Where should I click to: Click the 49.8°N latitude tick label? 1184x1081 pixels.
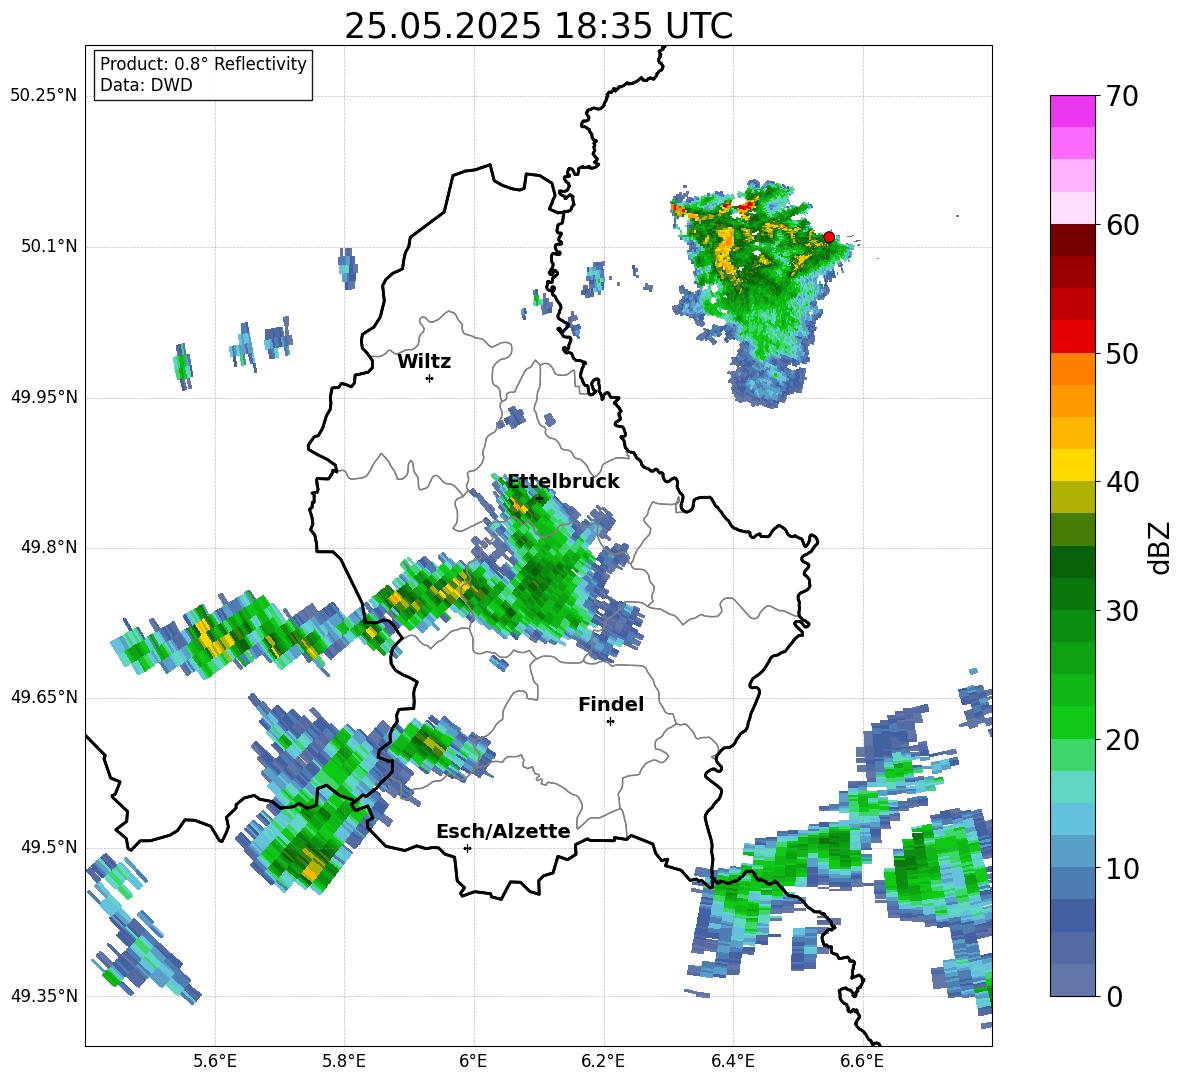48,547
